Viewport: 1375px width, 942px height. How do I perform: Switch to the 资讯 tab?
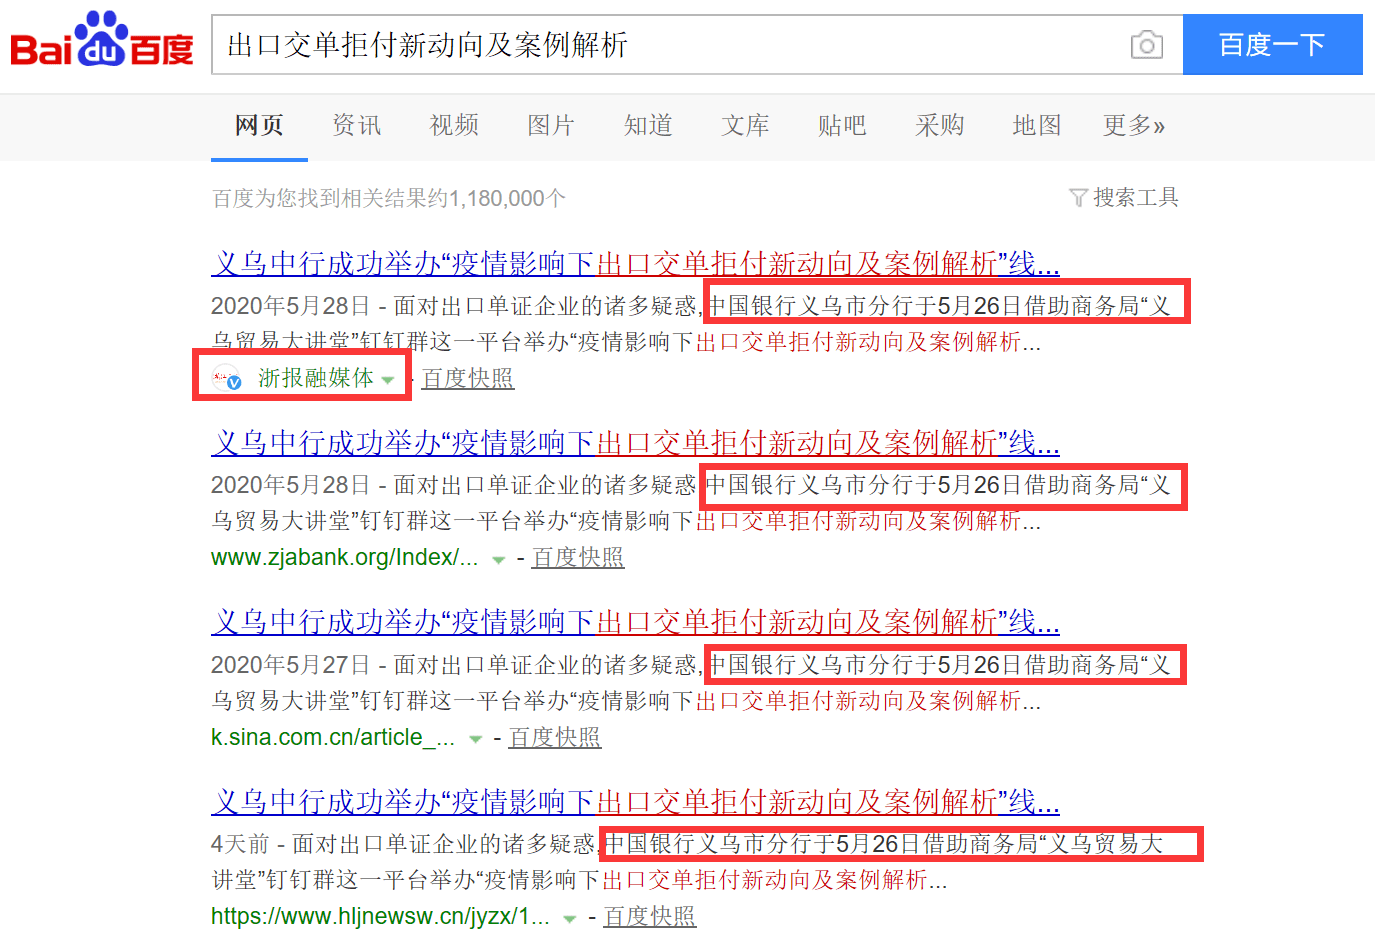(357, 126)
